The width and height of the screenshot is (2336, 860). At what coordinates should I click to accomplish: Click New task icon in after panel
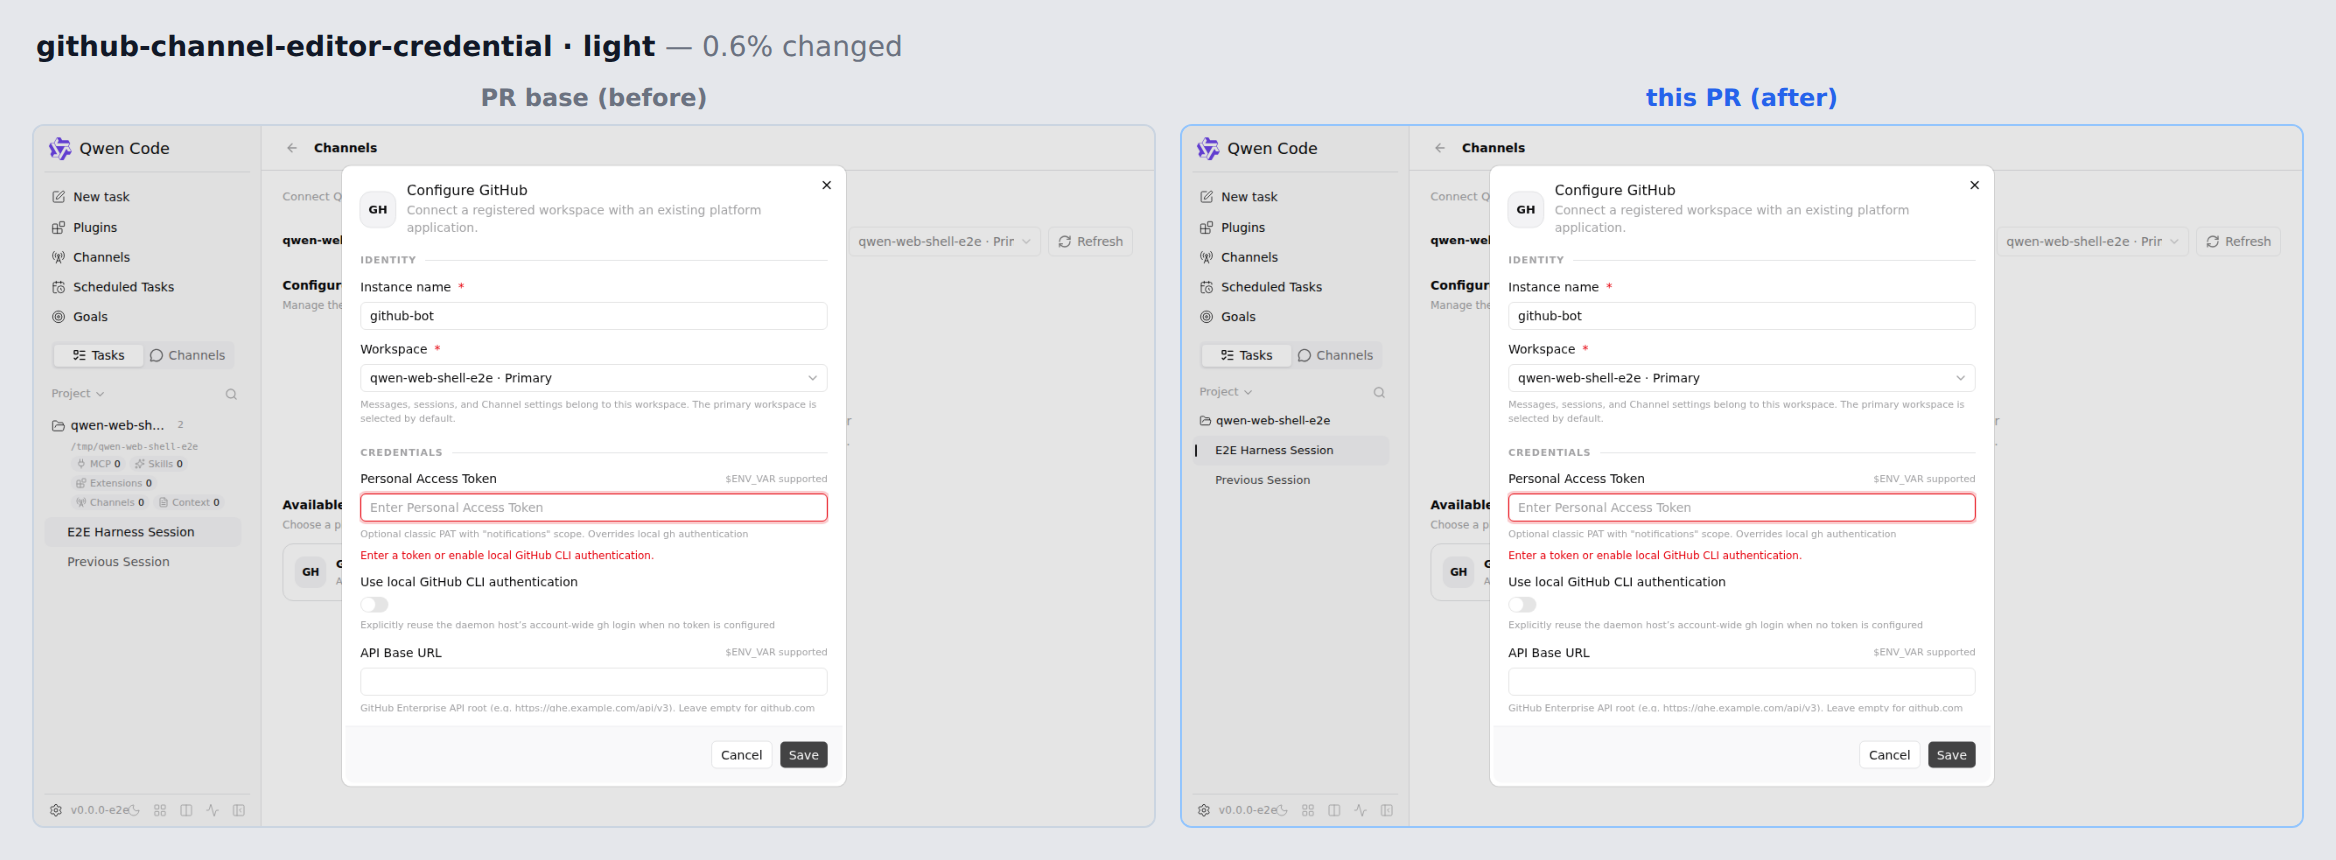1207,197
